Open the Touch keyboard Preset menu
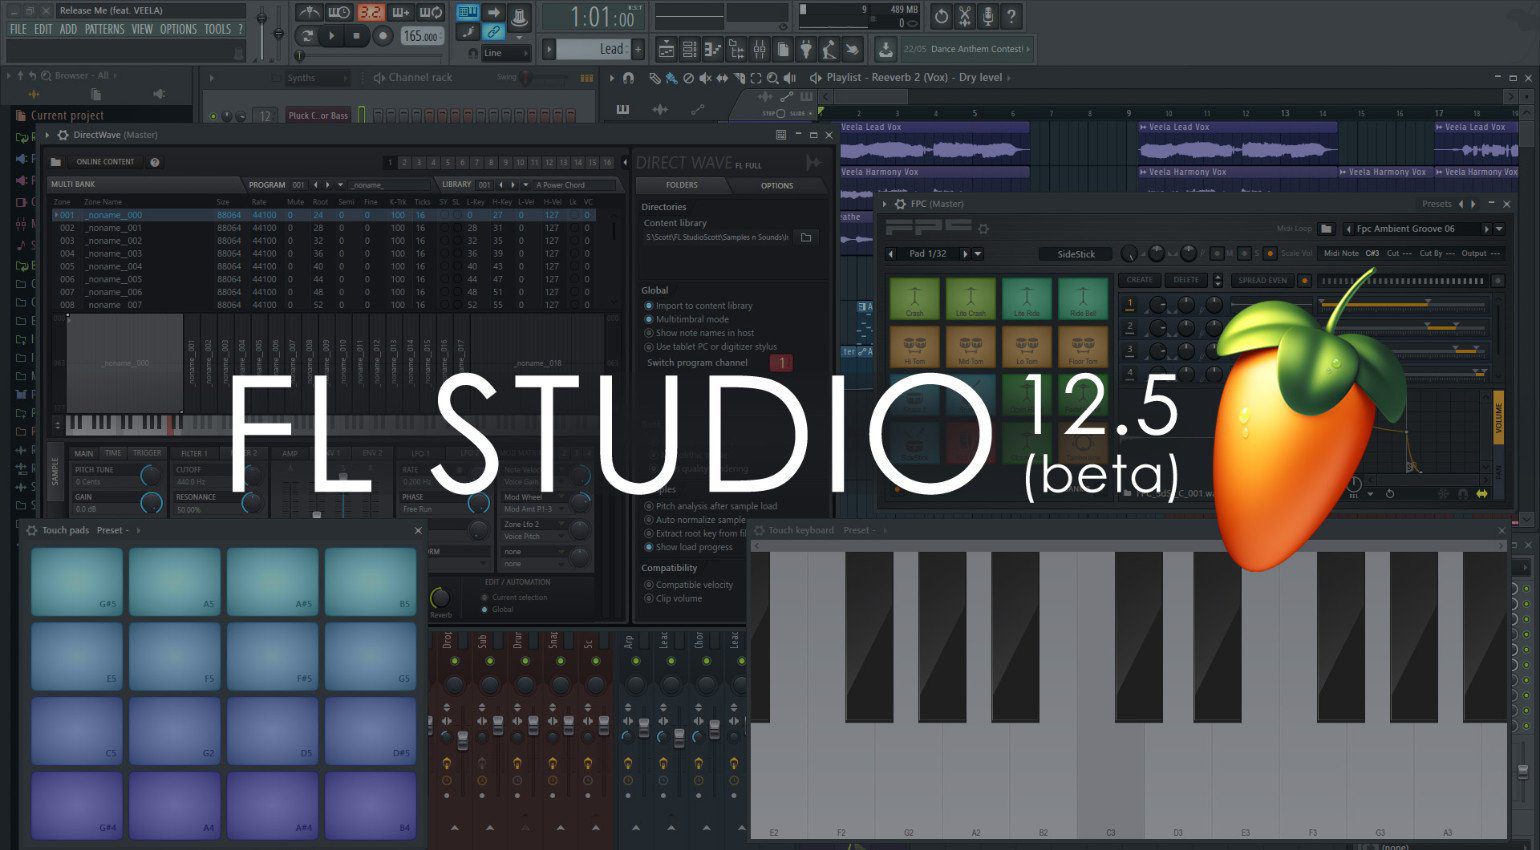 tap(859, 530)
